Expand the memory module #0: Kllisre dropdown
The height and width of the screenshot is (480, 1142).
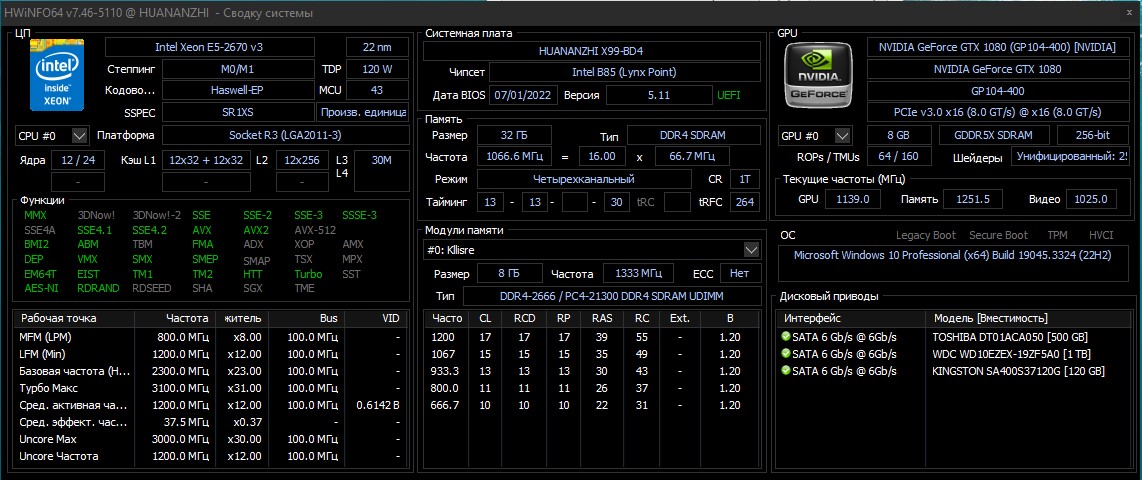[x=591, y=250]
